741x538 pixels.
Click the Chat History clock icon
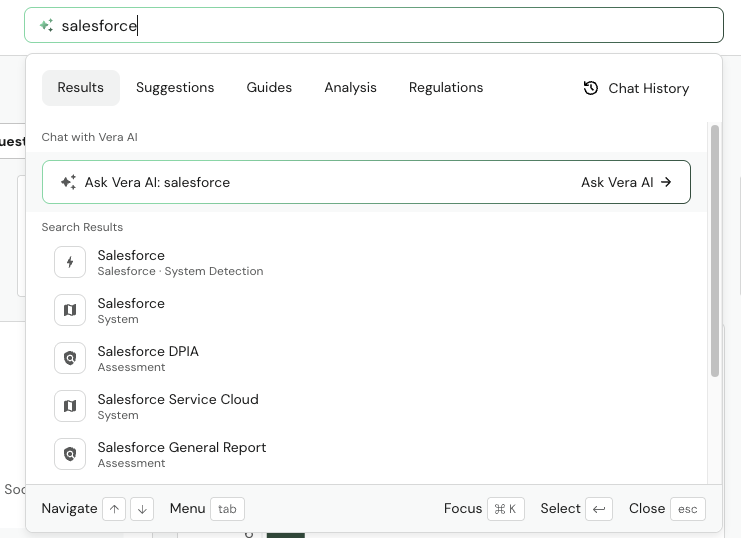pyautogui.click(x=591, y=88)
